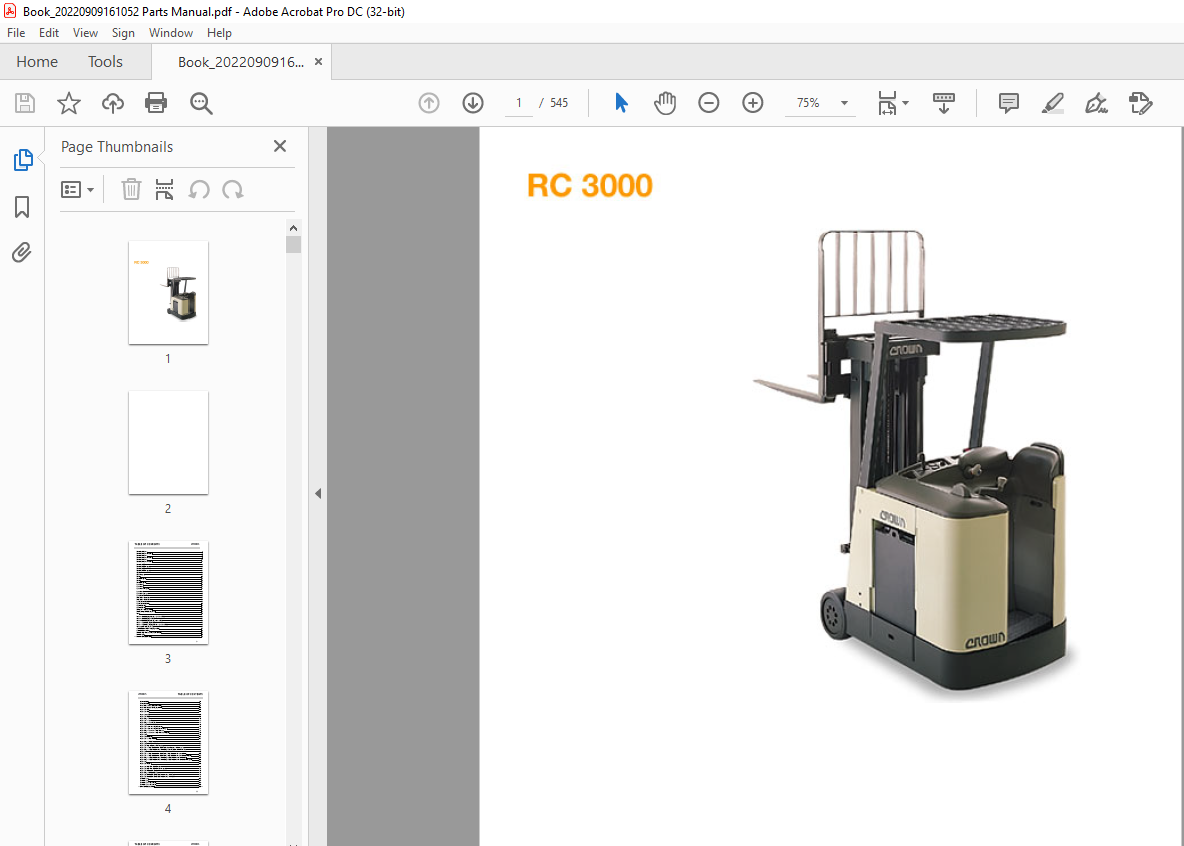Close the Page Thumbnails panel

point(279,146)
